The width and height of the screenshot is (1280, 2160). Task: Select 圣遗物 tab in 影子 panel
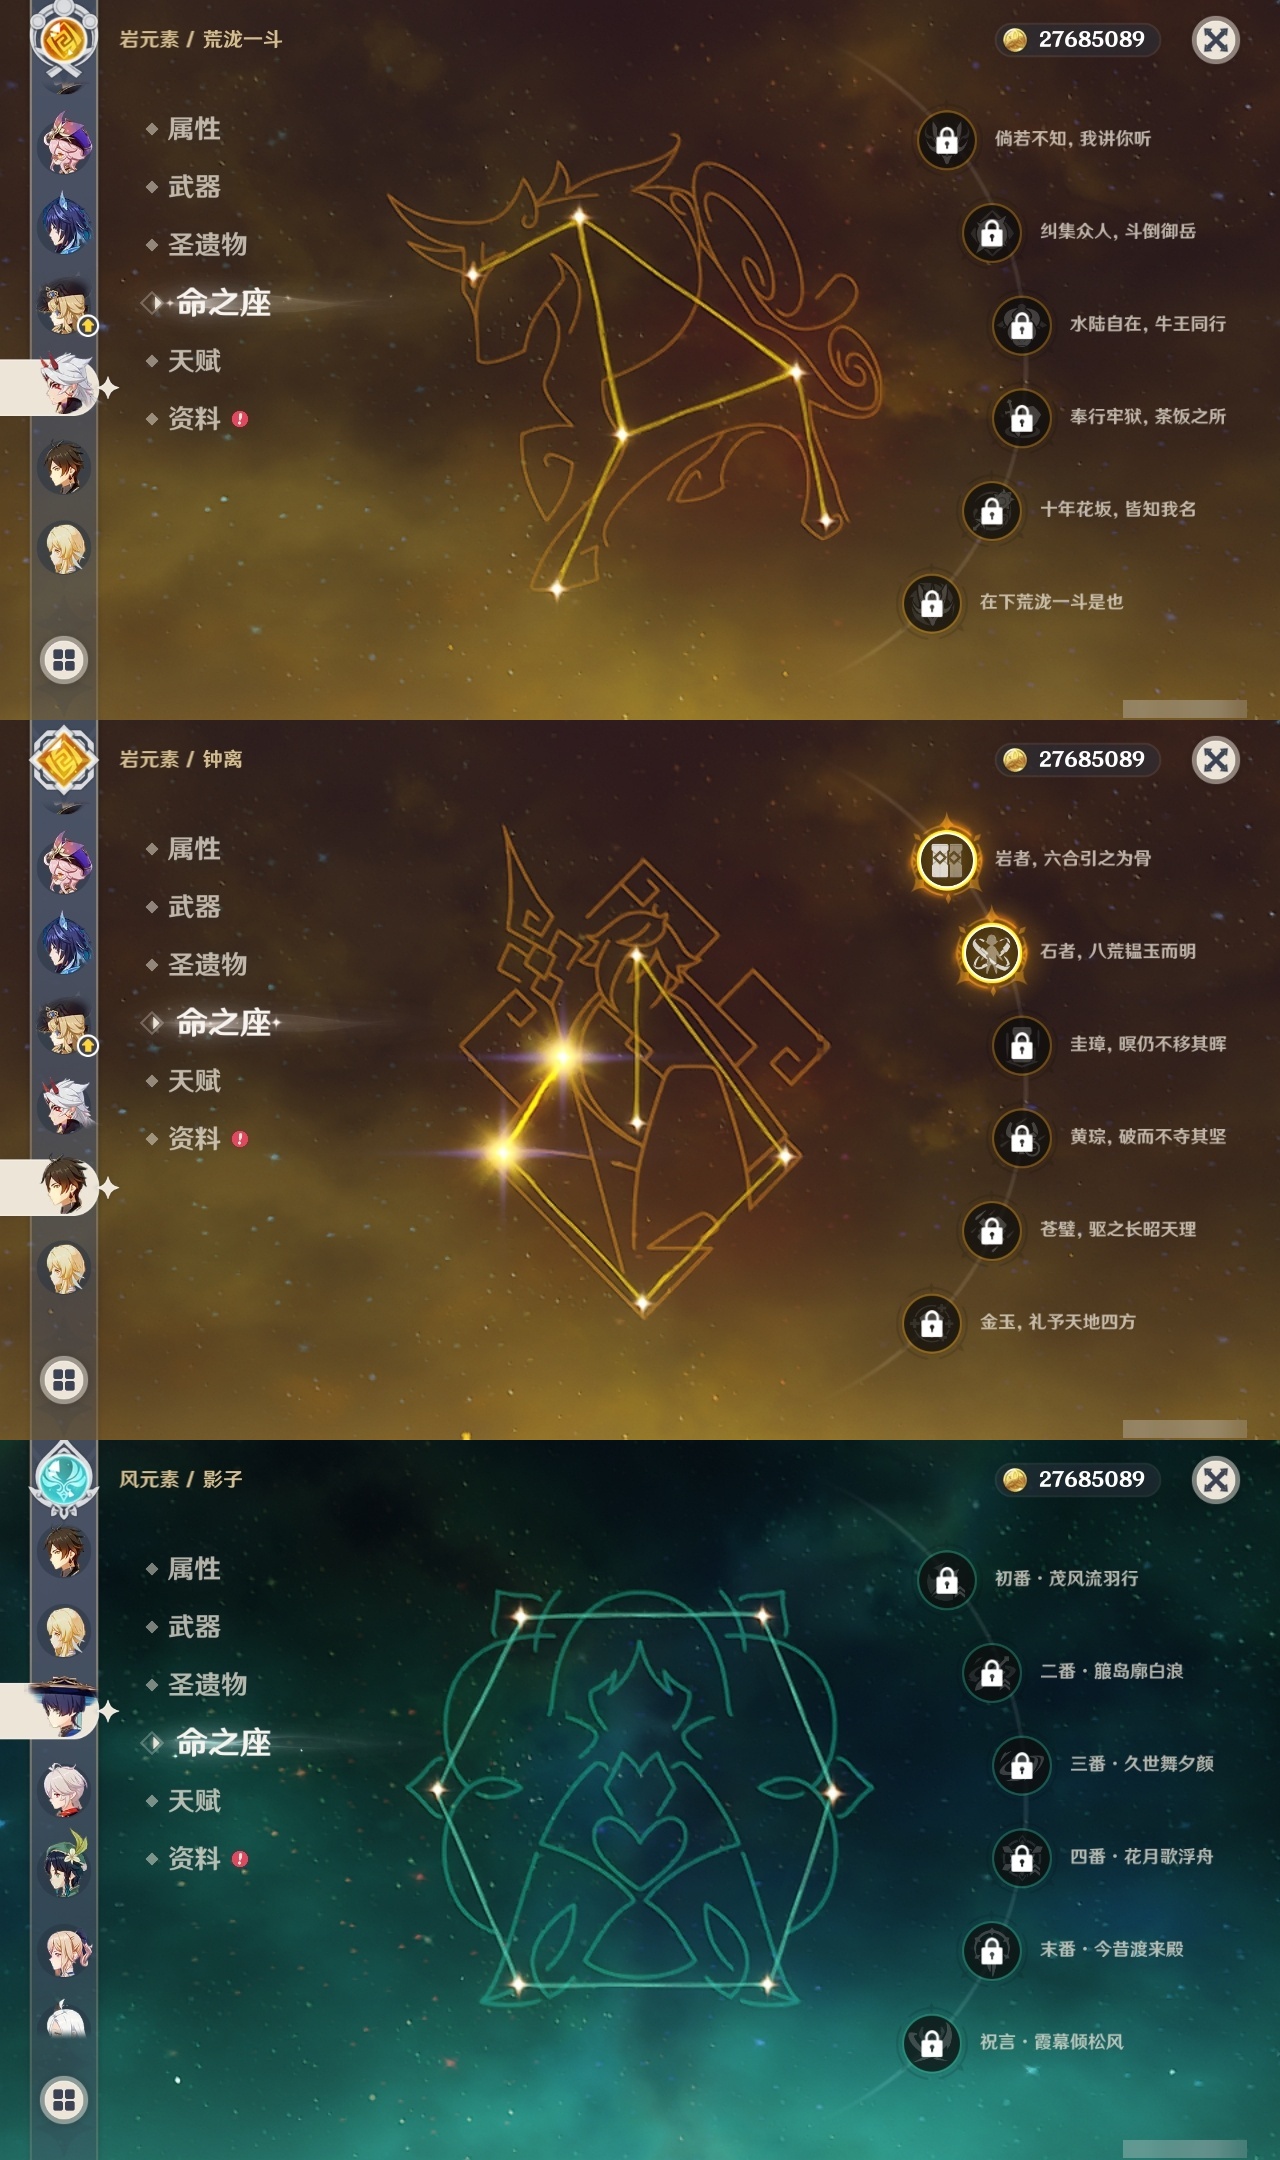[207, 1685]
